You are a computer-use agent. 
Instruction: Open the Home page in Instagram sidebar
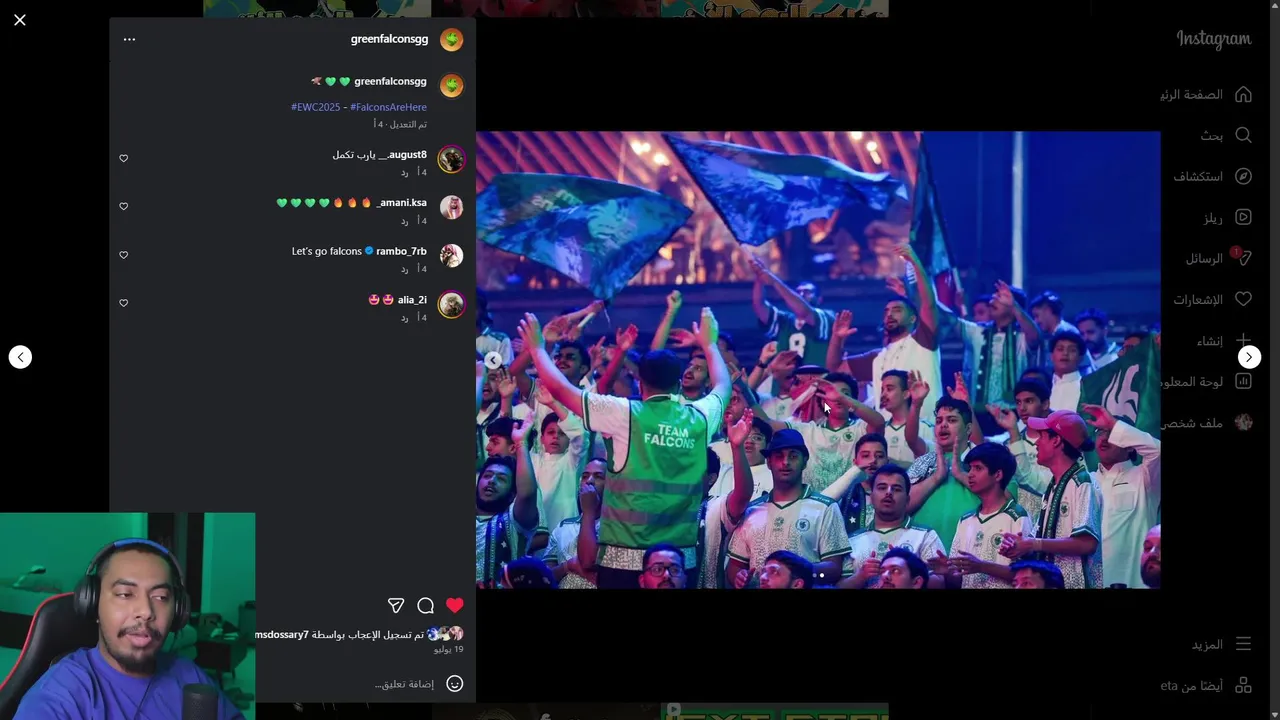point(1207,94)
